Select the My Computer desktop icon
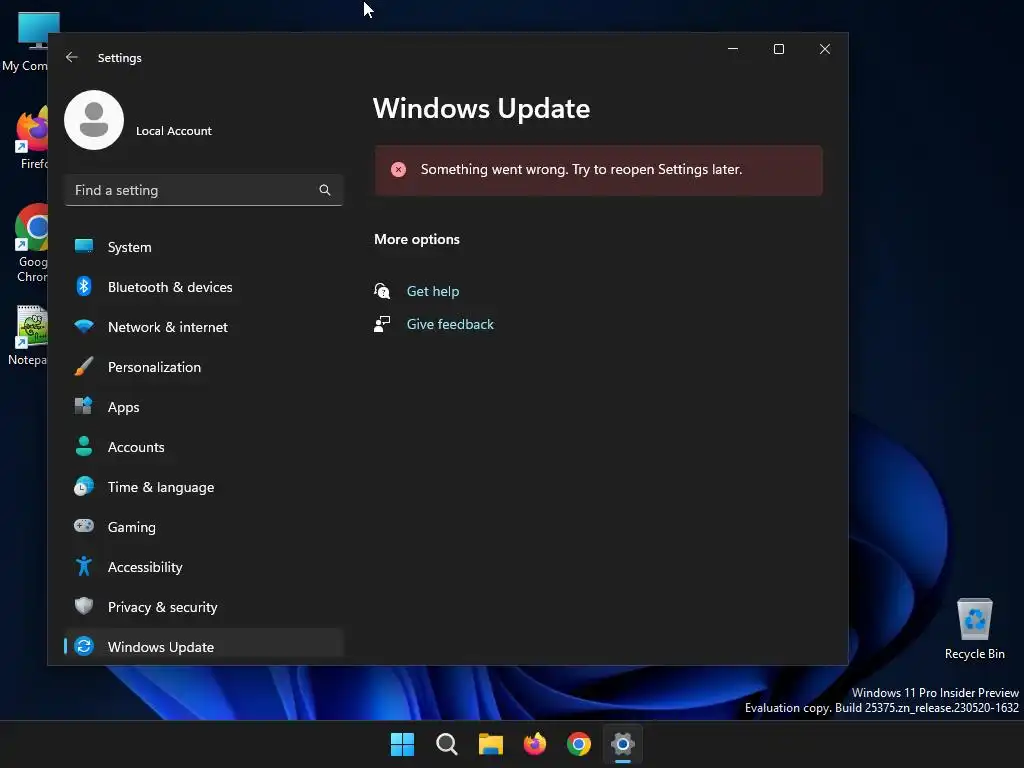 tap(26, 41)
